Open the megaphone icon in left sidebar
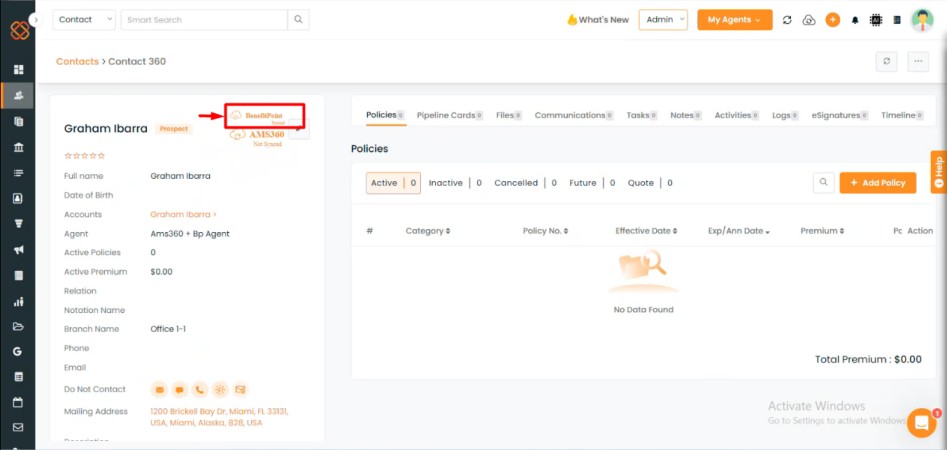Screen dimensions: 947x450 (x=18, y=250)
